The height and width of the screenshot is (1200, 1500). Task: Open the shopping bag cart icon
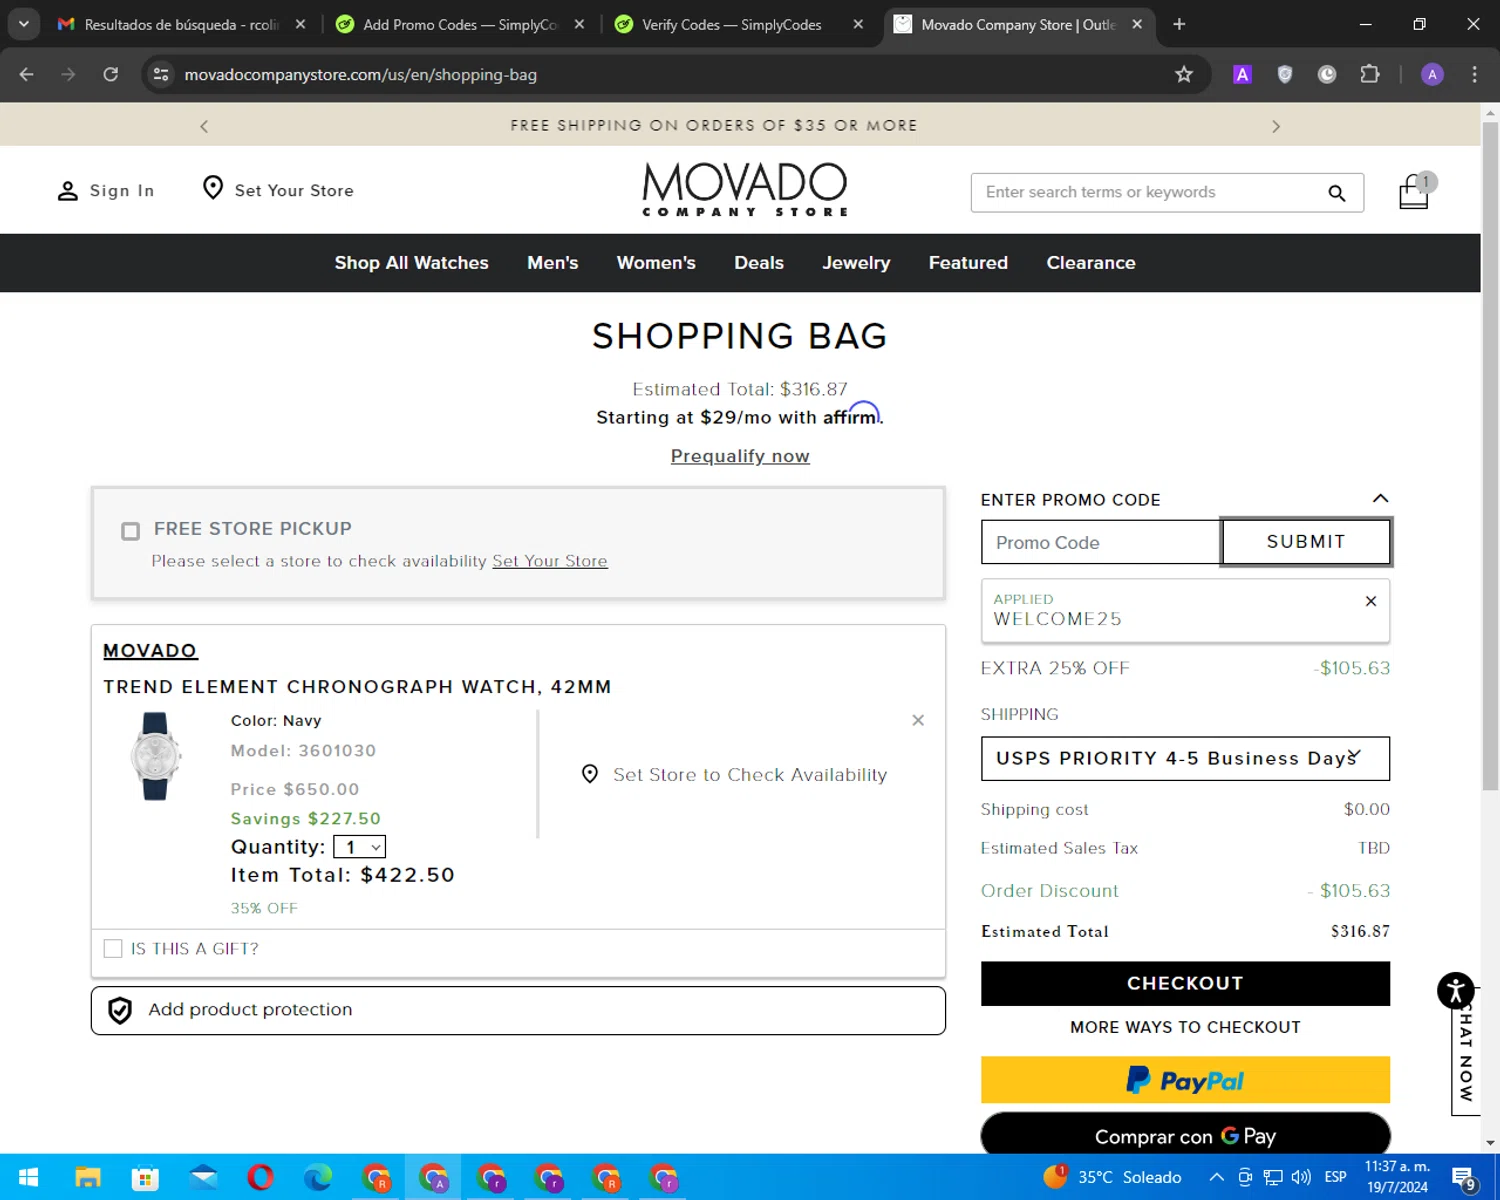(x=1415, y=191)
